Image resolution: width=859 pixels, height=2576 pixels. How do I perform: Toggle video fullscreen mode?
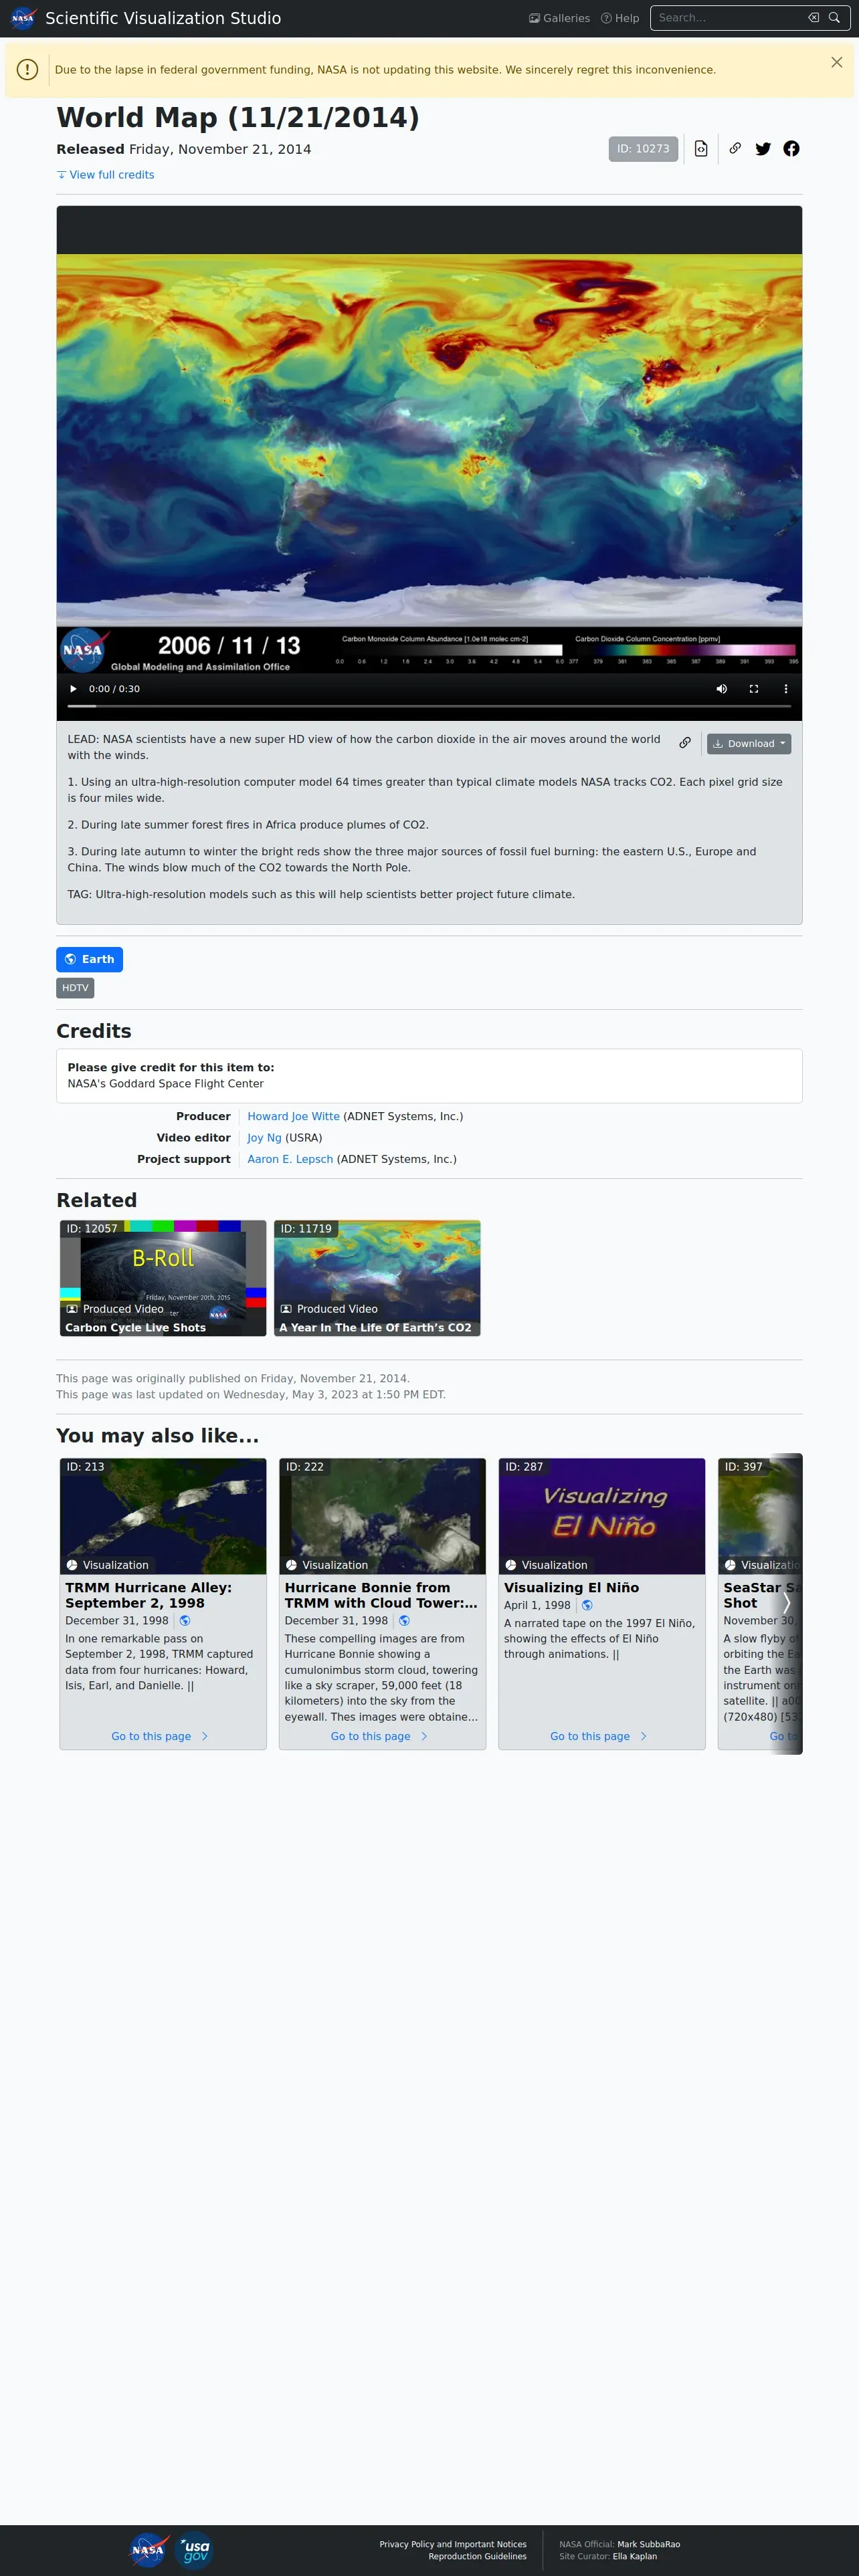pyautogui.click(x=754, y=689)
